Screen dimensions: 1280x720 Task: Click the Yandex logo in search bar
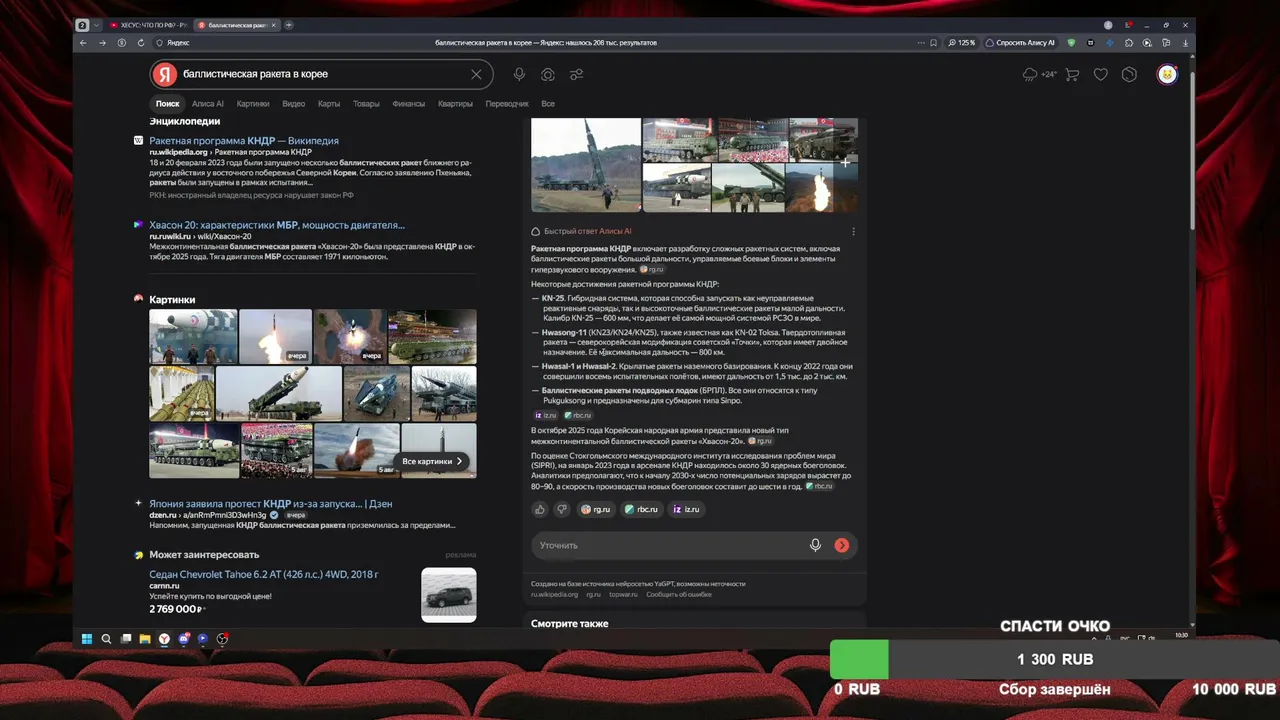pyautogui.click(x=165, y=74)
